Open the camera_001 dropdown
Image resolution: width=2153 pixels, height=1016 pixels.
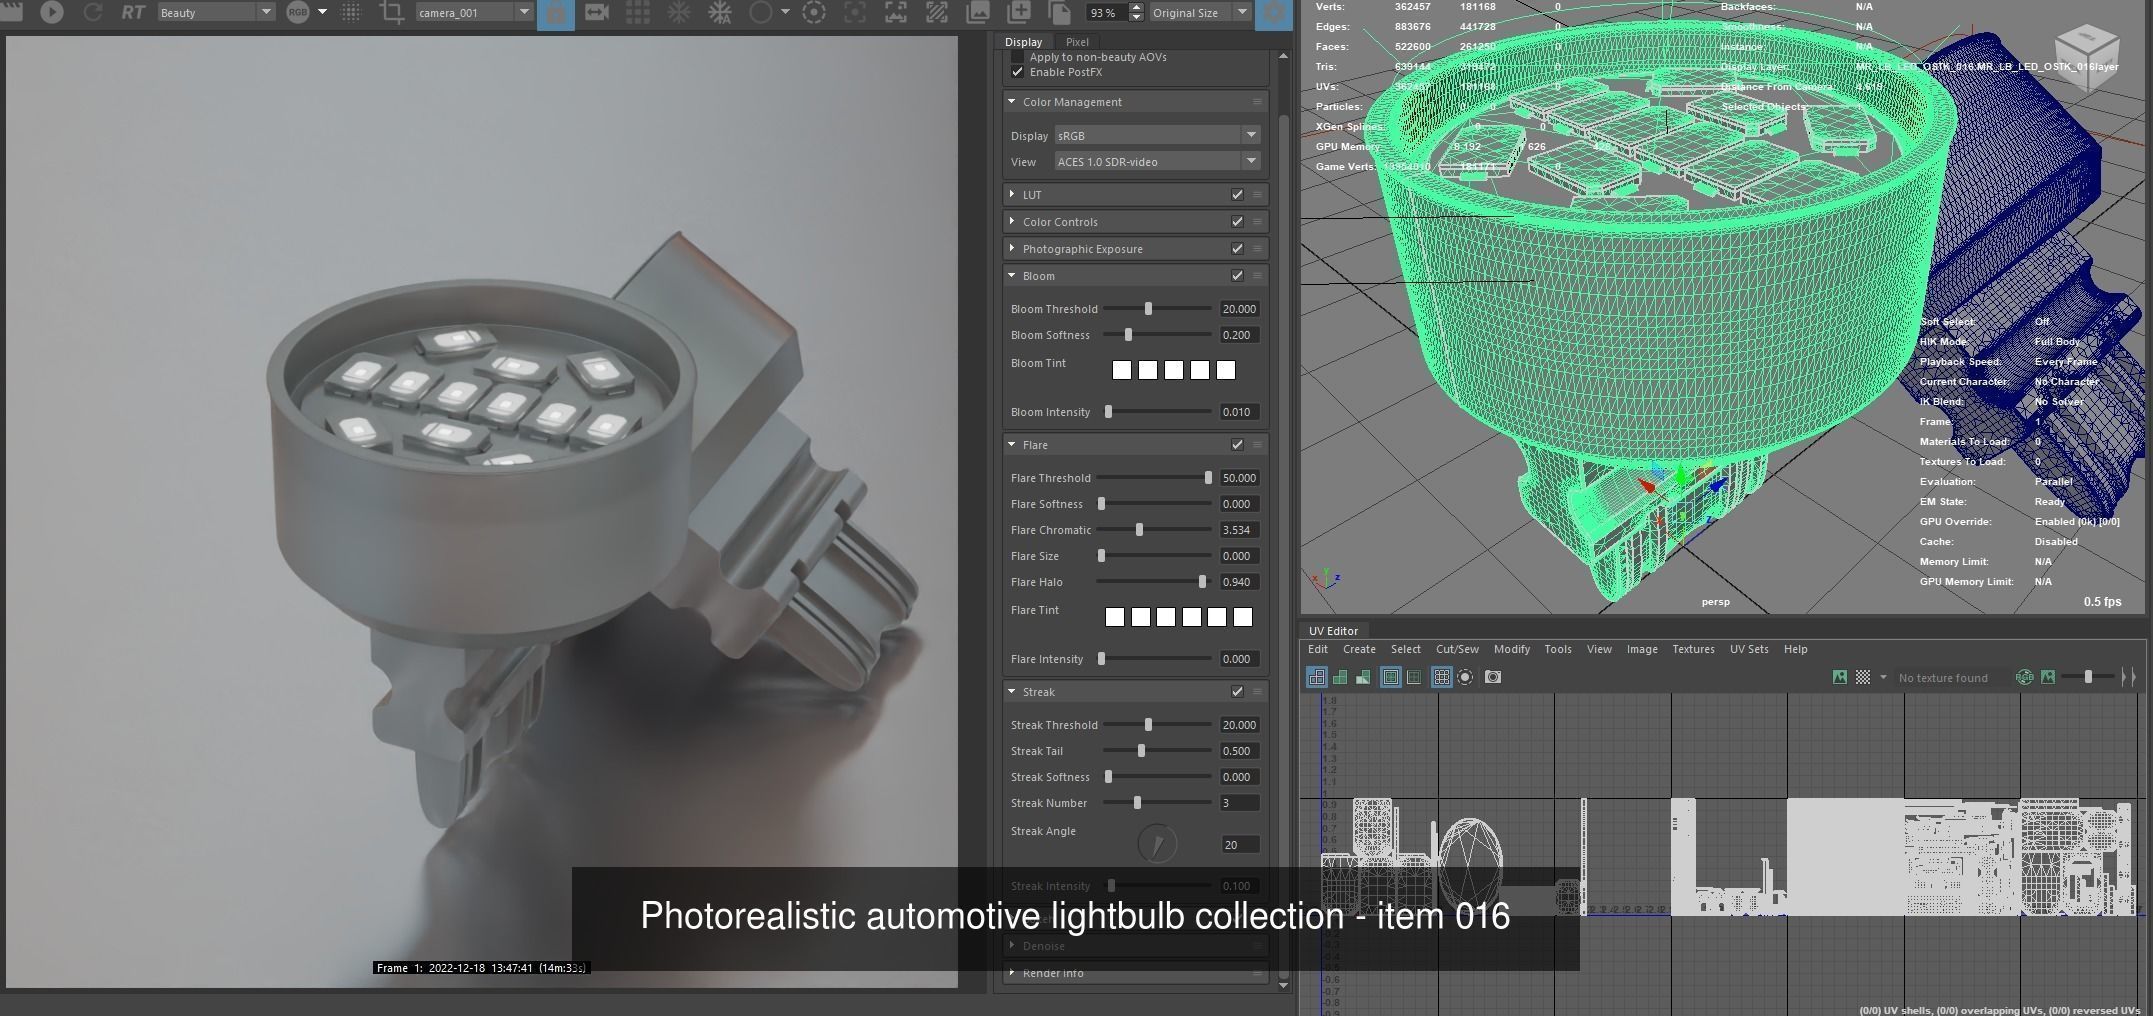coord(474,12)
